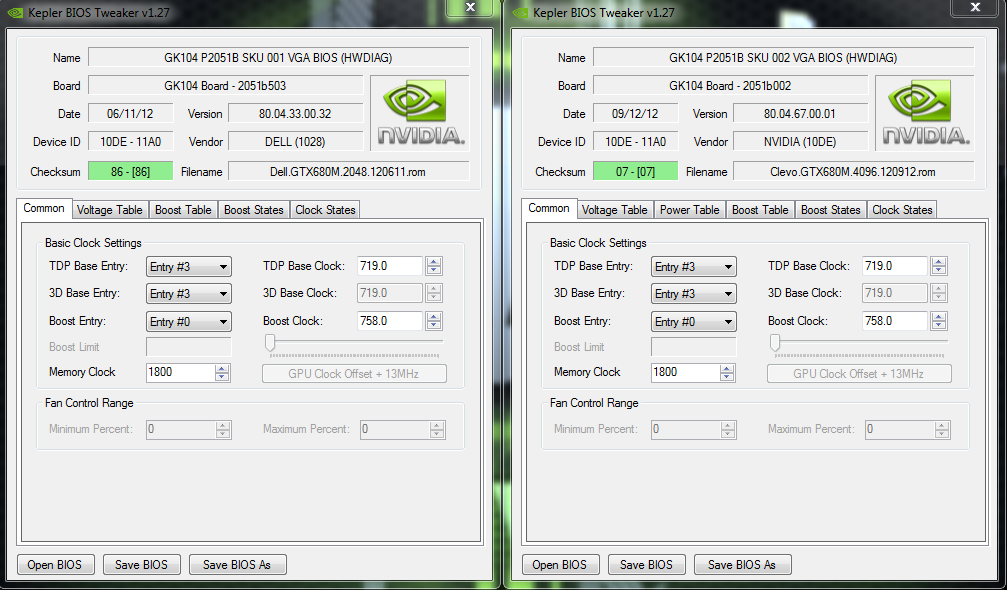1007x590 pixels.
Task: Click Save BIOS in left window
Action: 141,565
